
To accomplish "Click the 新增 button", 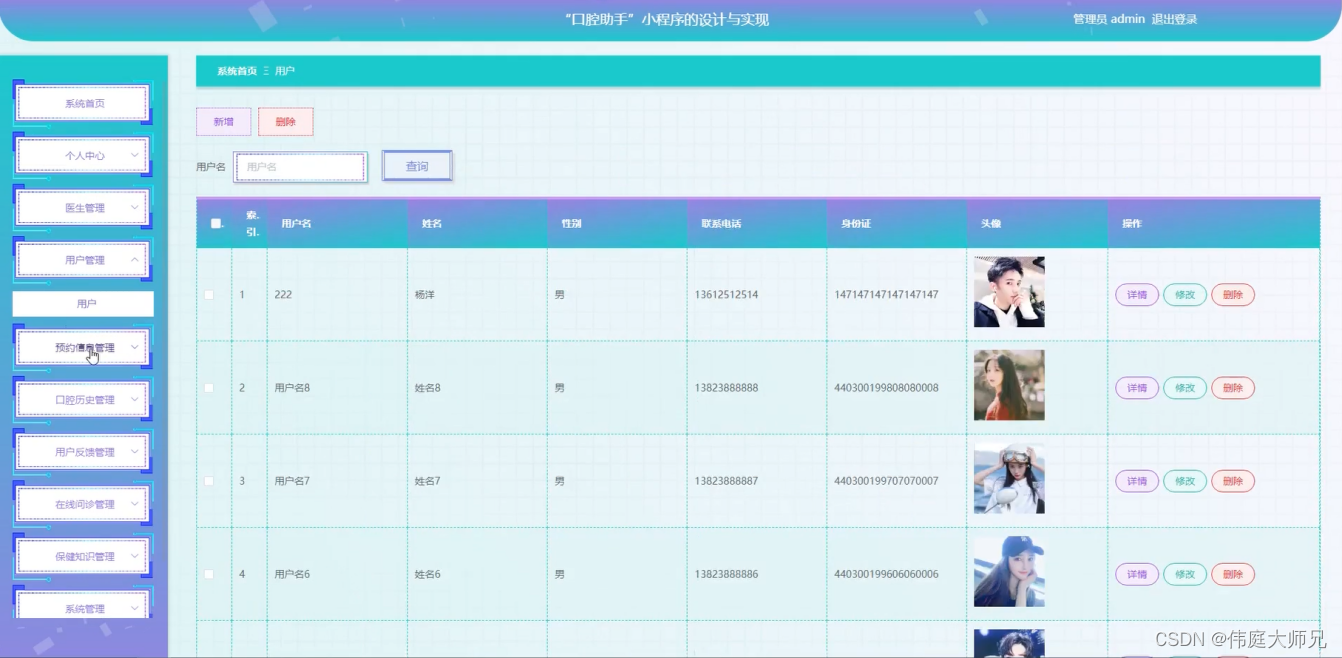I will (x=223, y=122).
